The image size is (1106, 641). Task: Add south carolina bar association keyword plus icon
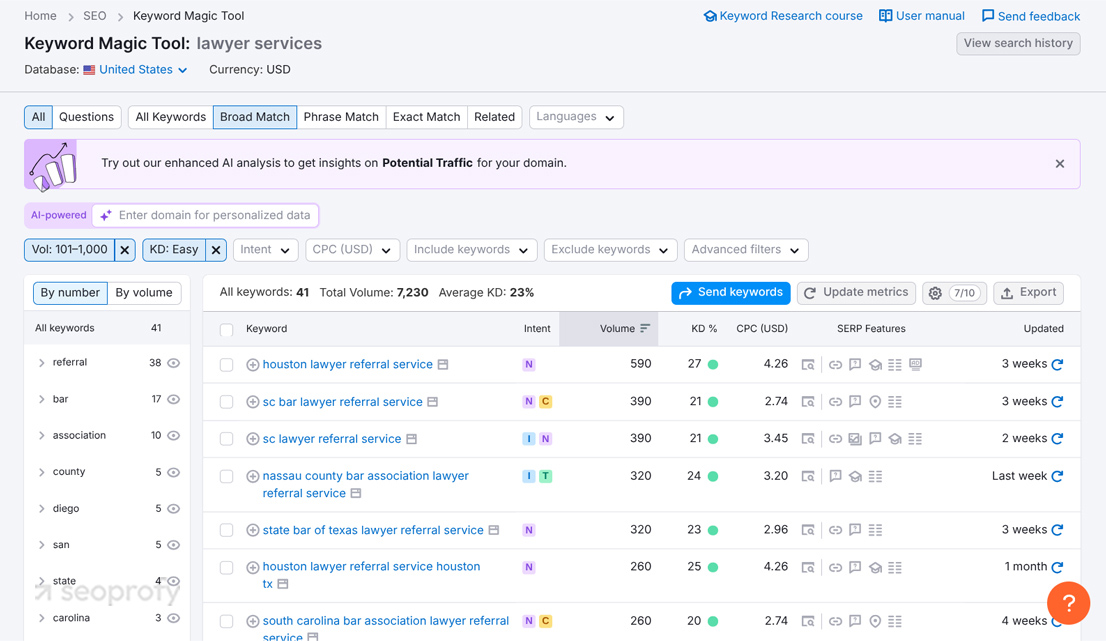pos(253,621)
